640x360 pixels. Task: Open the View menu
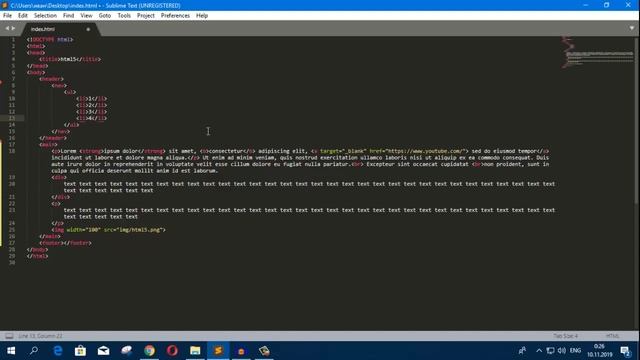point(86,16)
